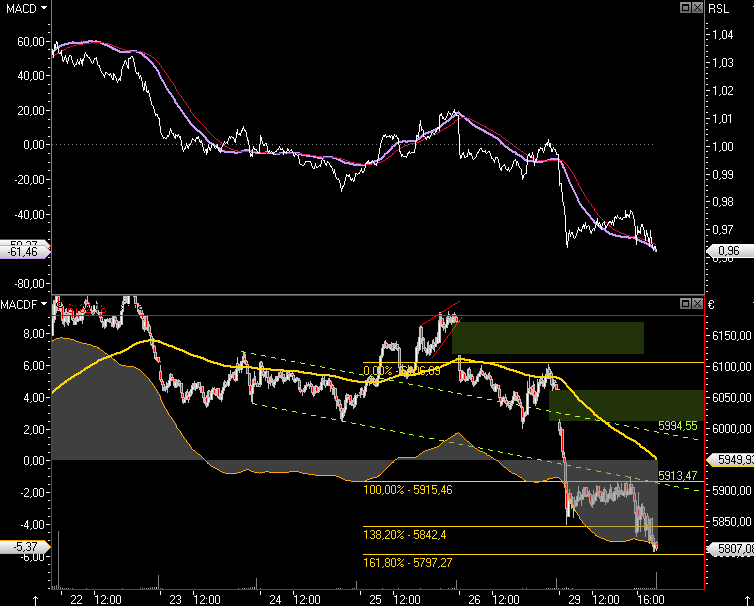Click the 6000,00 price axis value
This screenshot has width=754, height=606.
pyautogui.click(x=731, y=429)
